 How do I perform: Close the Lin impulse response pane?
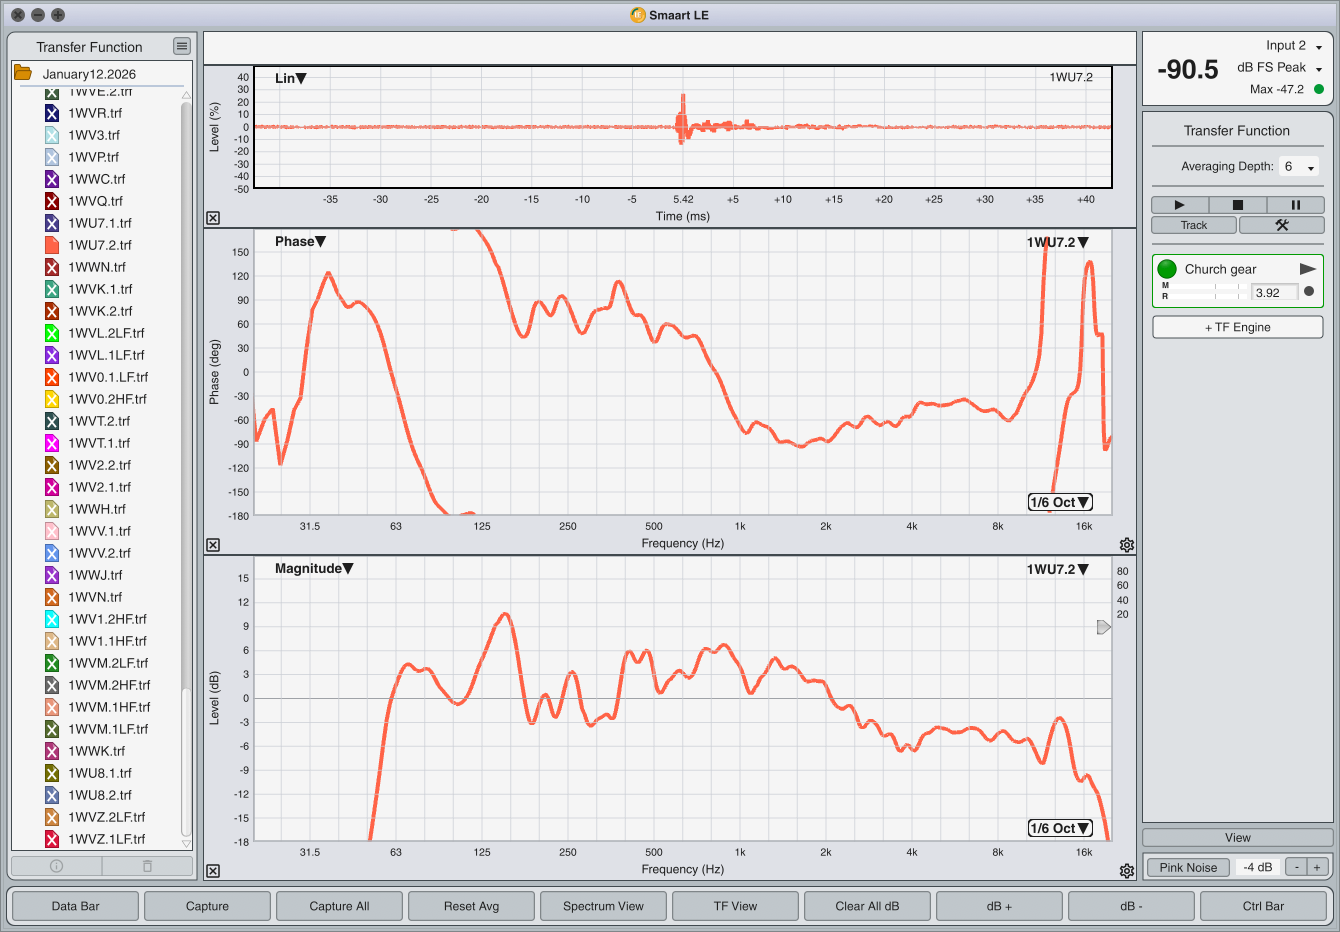(x=213, y=218)
